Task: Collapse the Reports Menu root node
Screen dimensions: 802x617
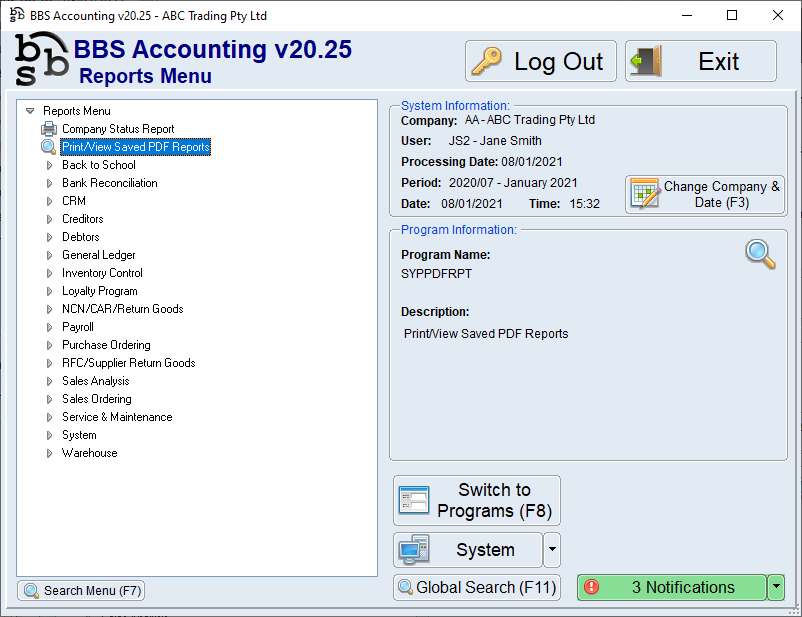Action: point(31,110)
